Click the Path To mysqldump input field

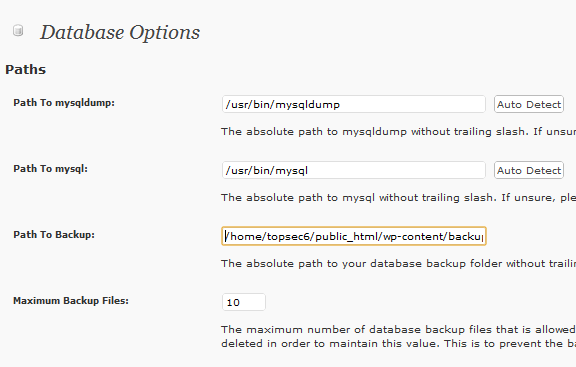pos(353,104)
